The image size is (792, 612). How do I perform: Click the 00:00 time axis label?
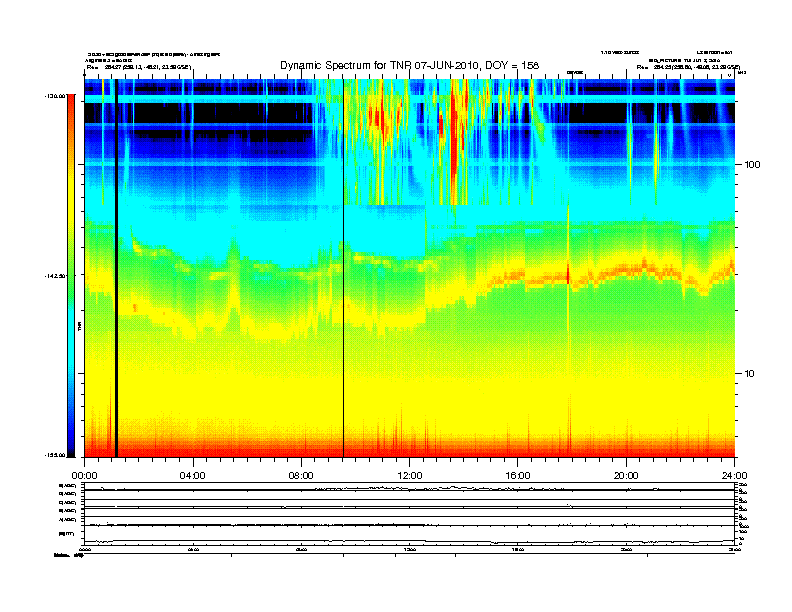pos(84,476)
